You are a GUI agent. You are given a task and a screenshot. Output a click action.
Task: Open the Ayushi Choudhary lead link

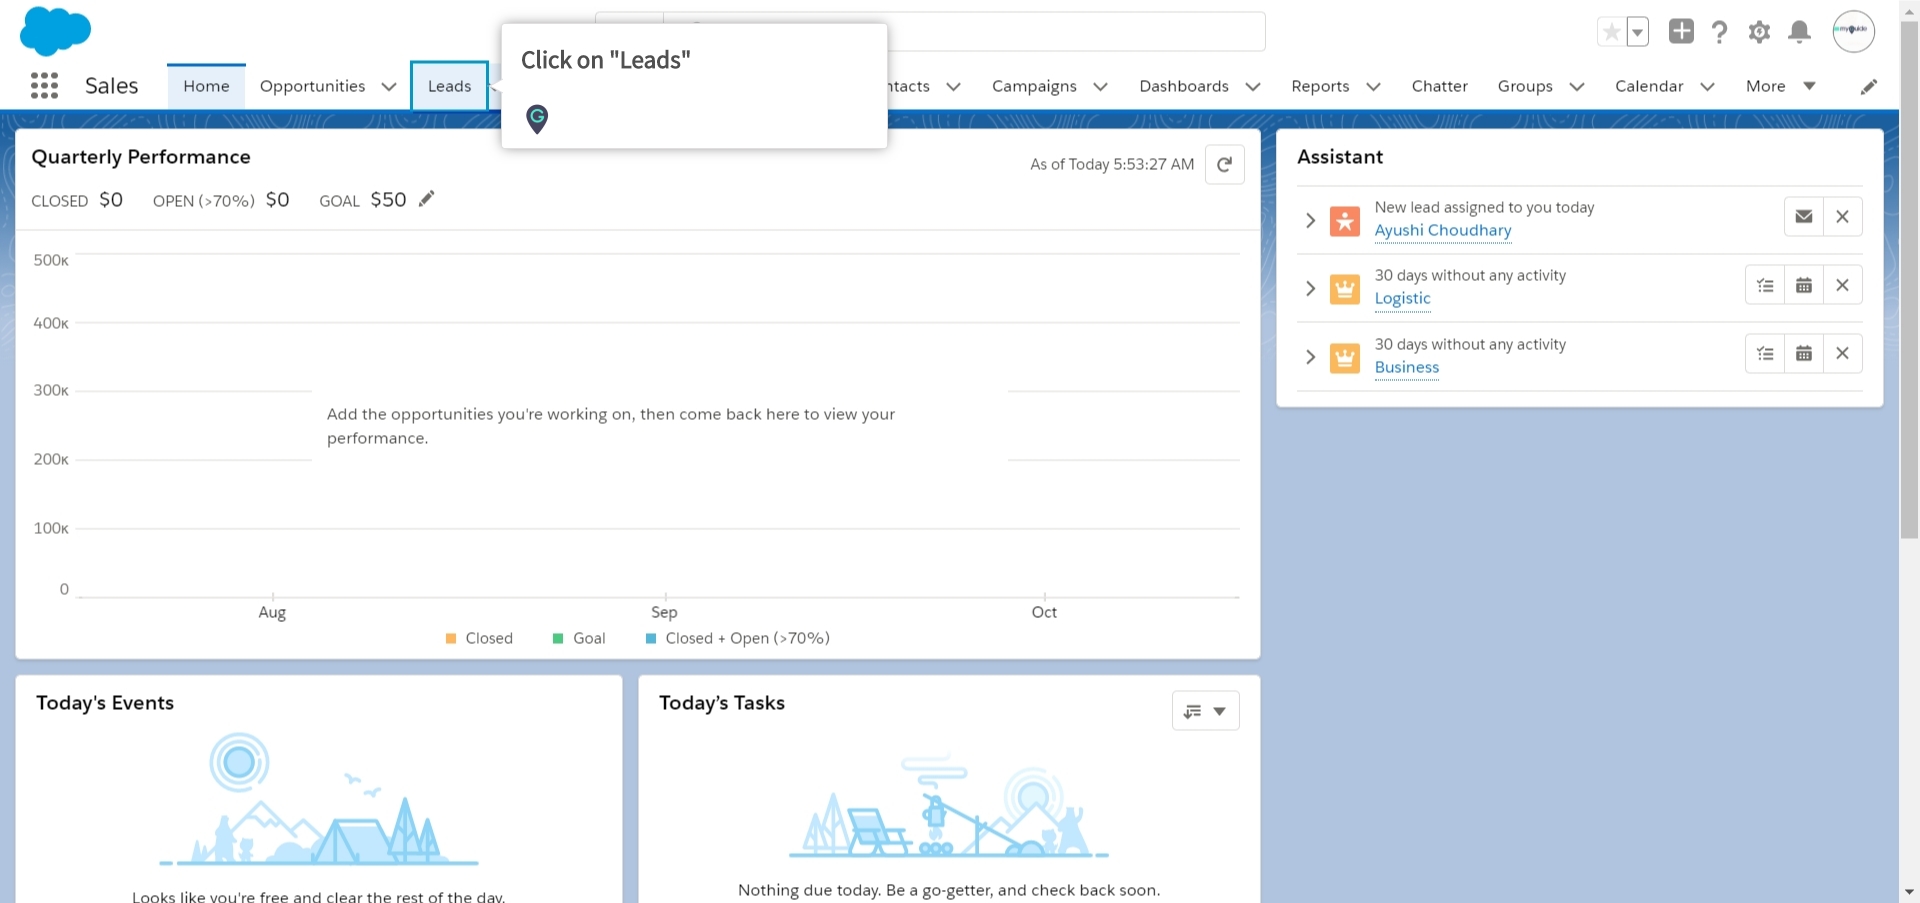[1442, 230]
